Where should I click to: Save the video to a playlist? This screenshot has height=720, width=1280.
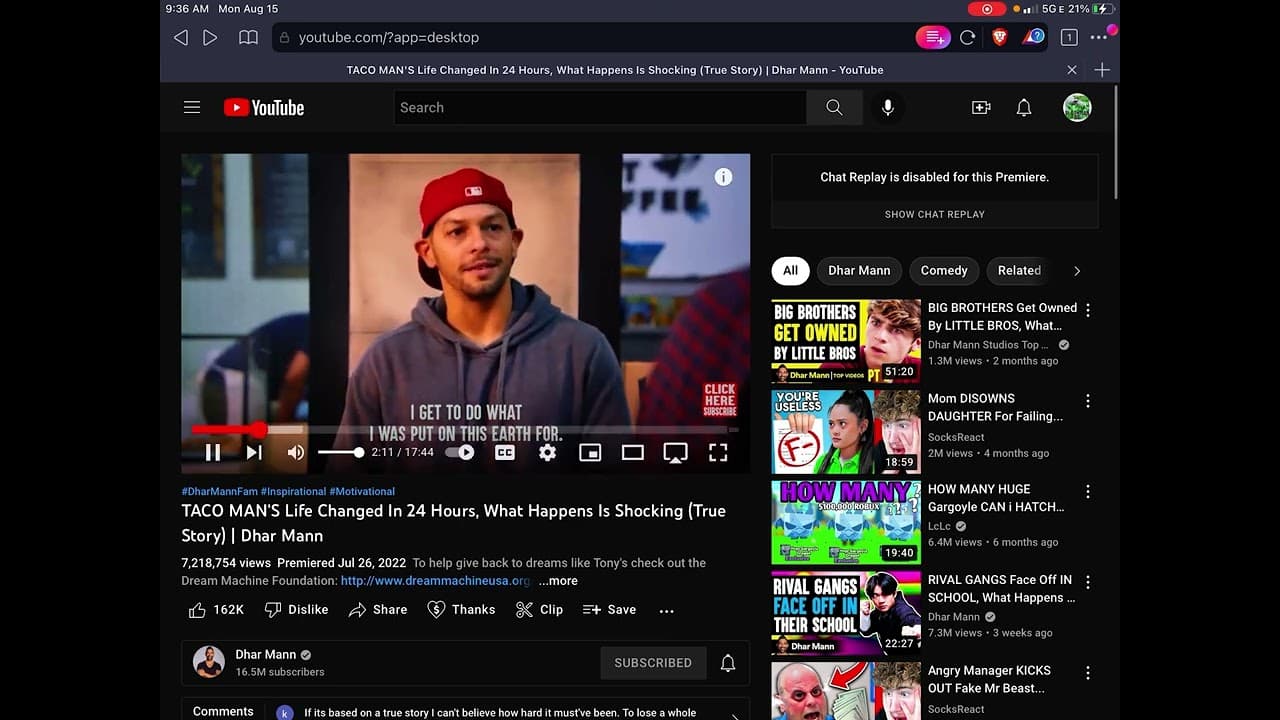point(609,609)
